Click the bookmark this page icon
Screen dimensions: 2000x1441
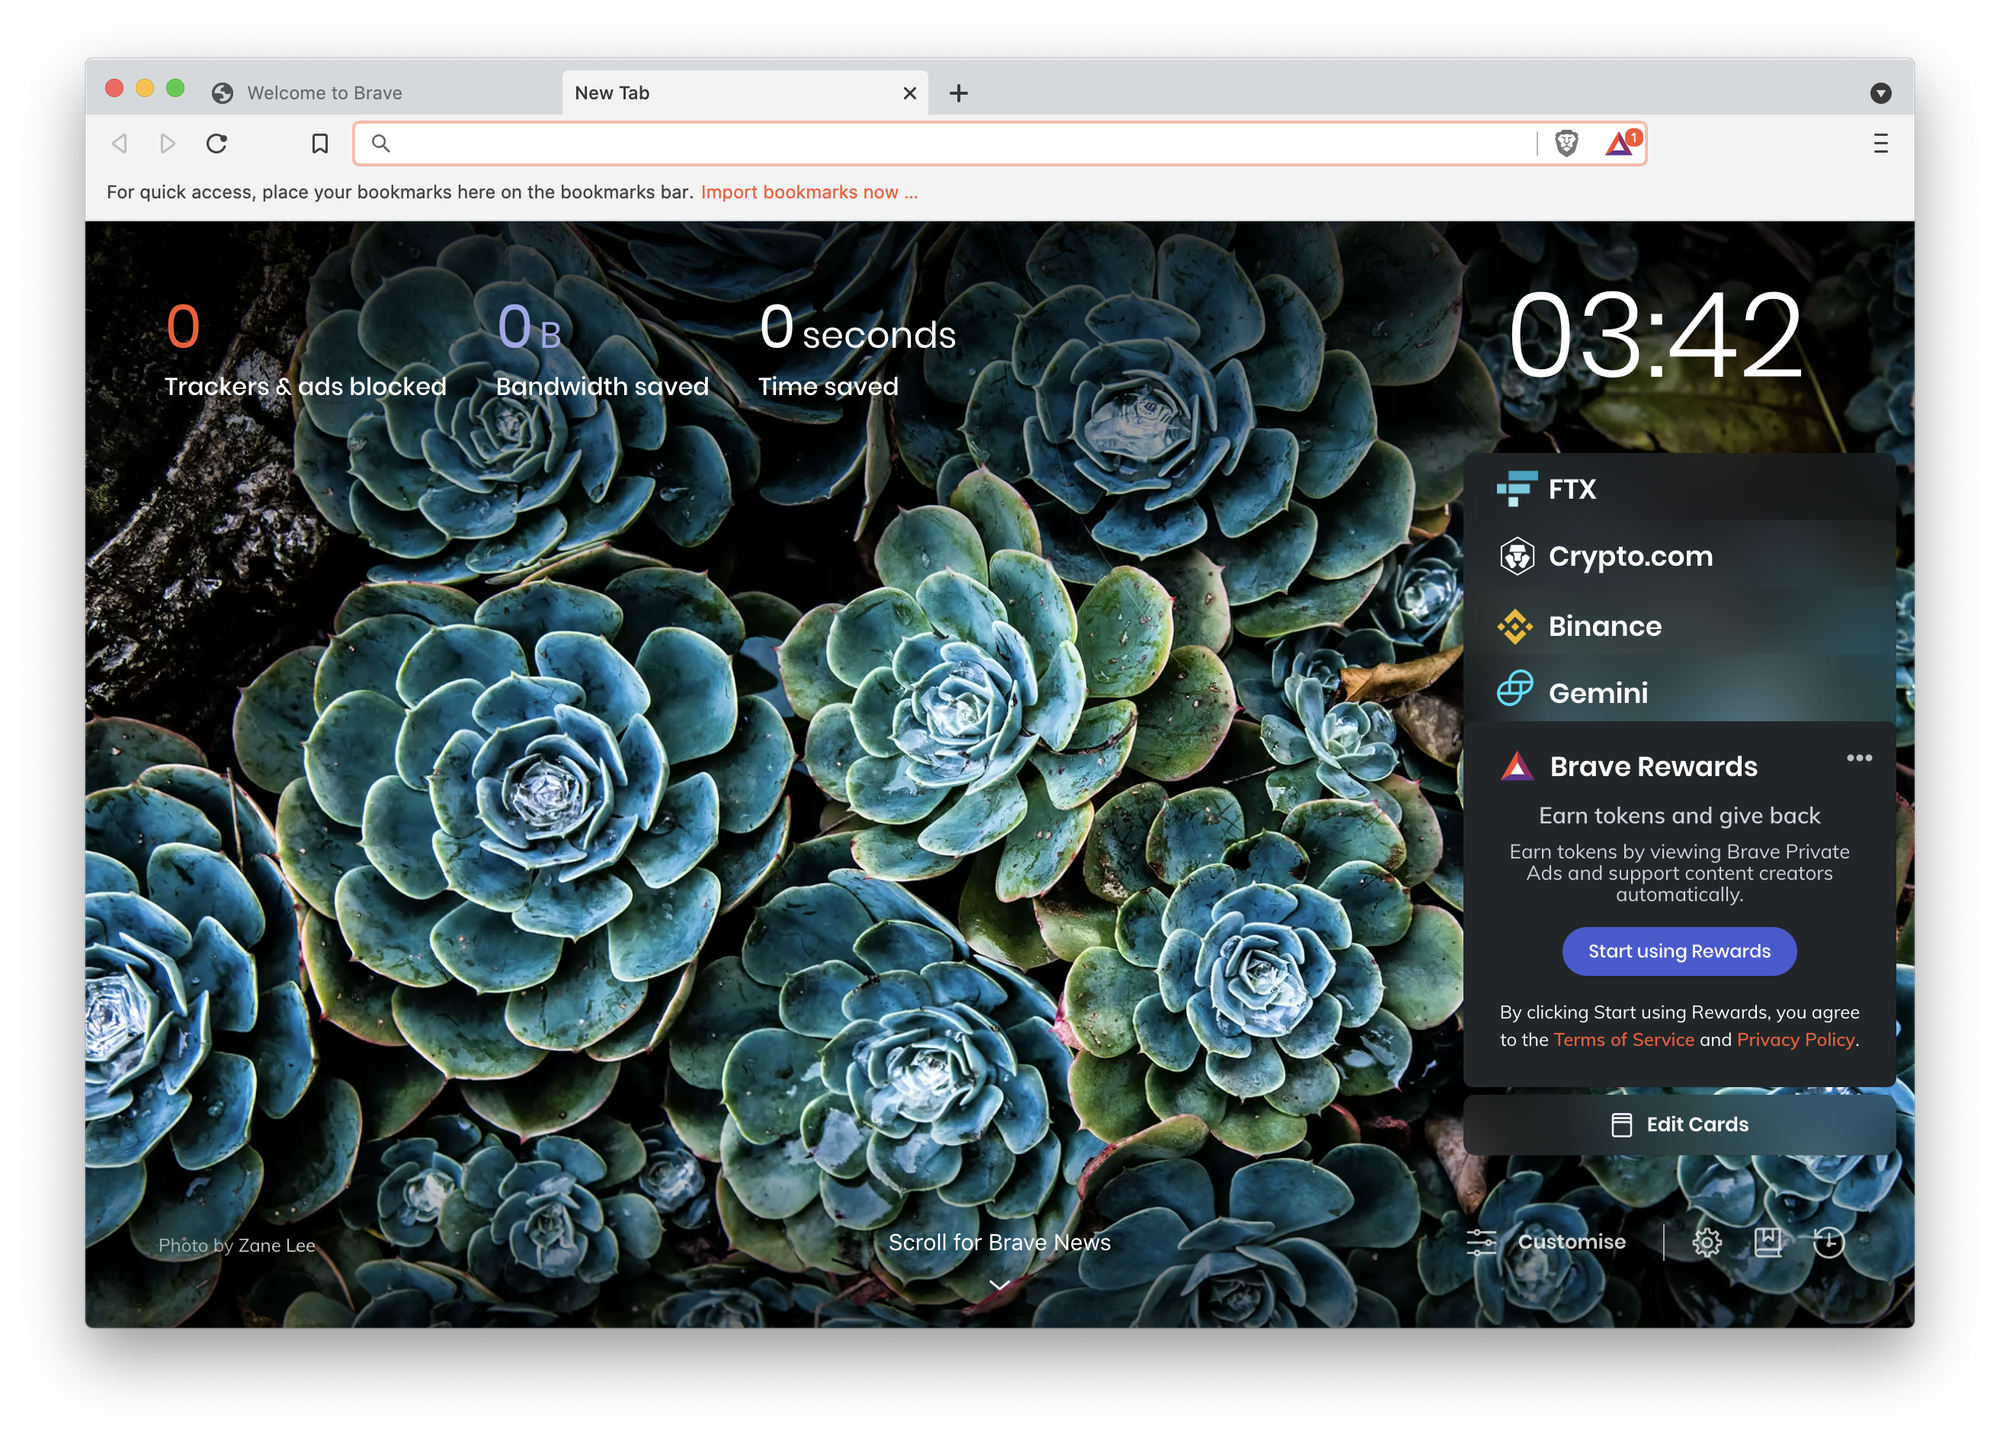320,144
